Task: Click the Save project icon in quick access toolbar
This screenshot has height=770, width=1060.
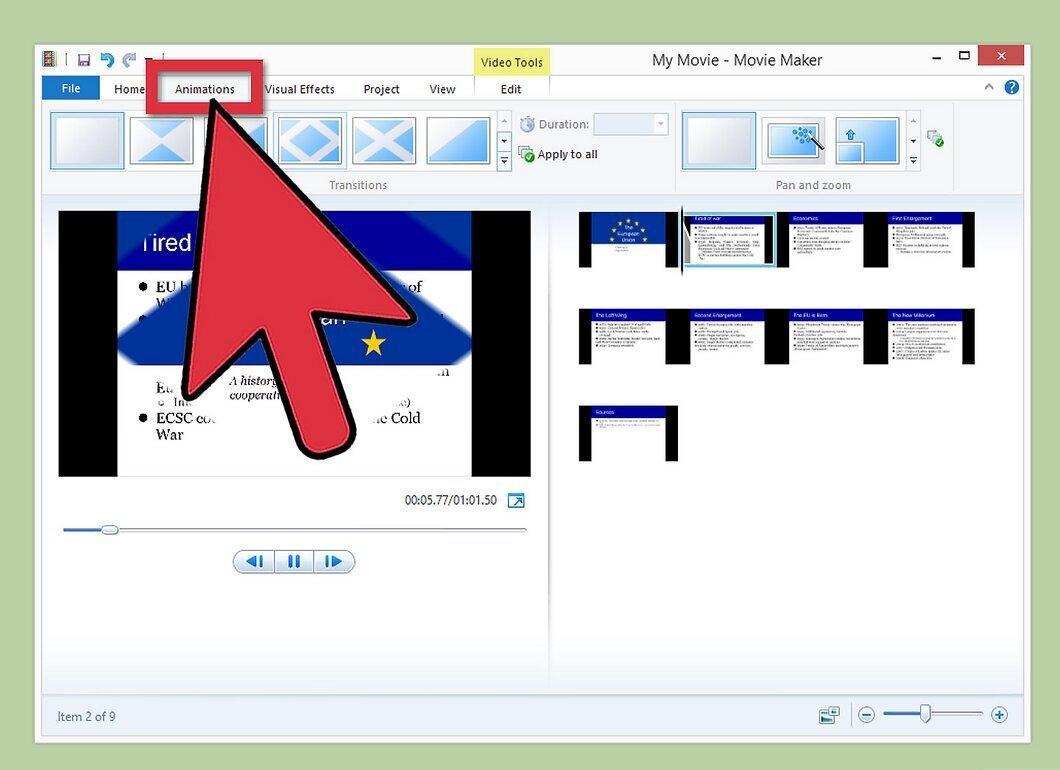Action: (84, 60)
